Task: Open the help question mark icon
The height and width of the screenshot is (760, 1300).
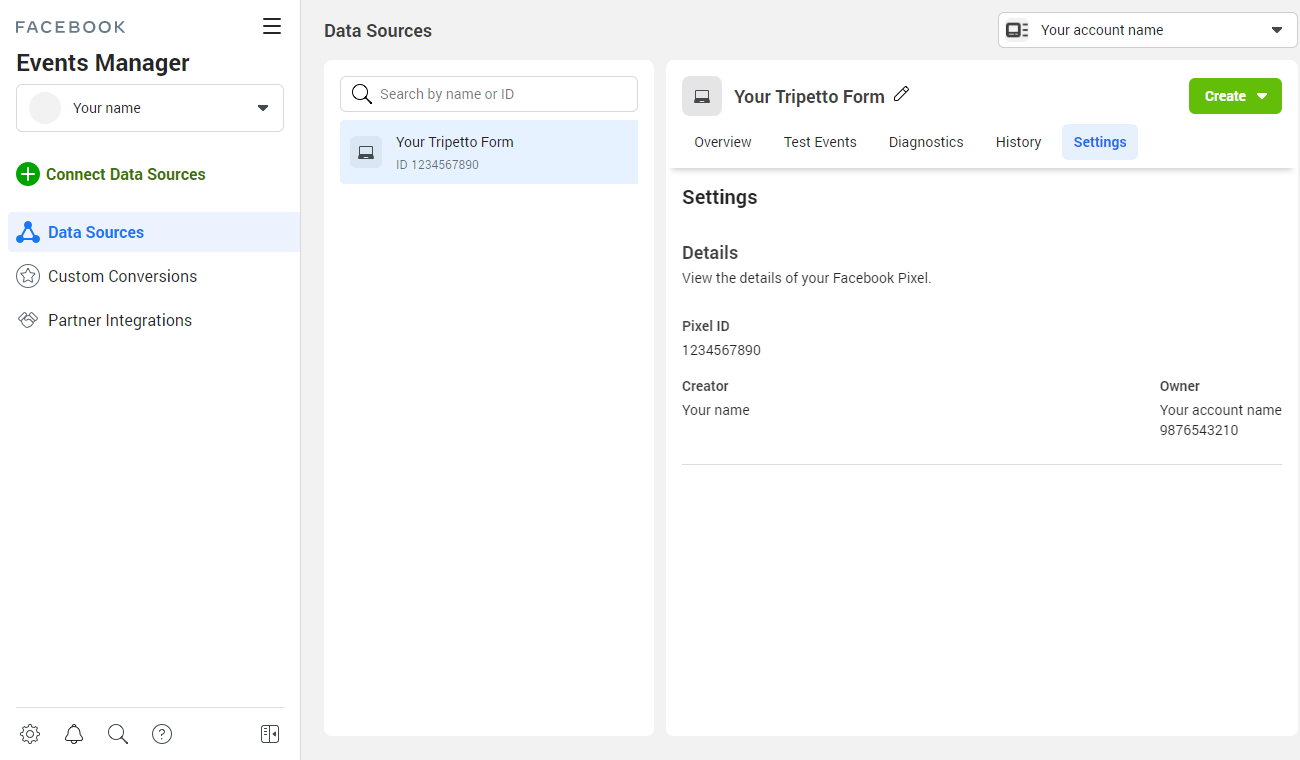Action: (x=162, y=734)
